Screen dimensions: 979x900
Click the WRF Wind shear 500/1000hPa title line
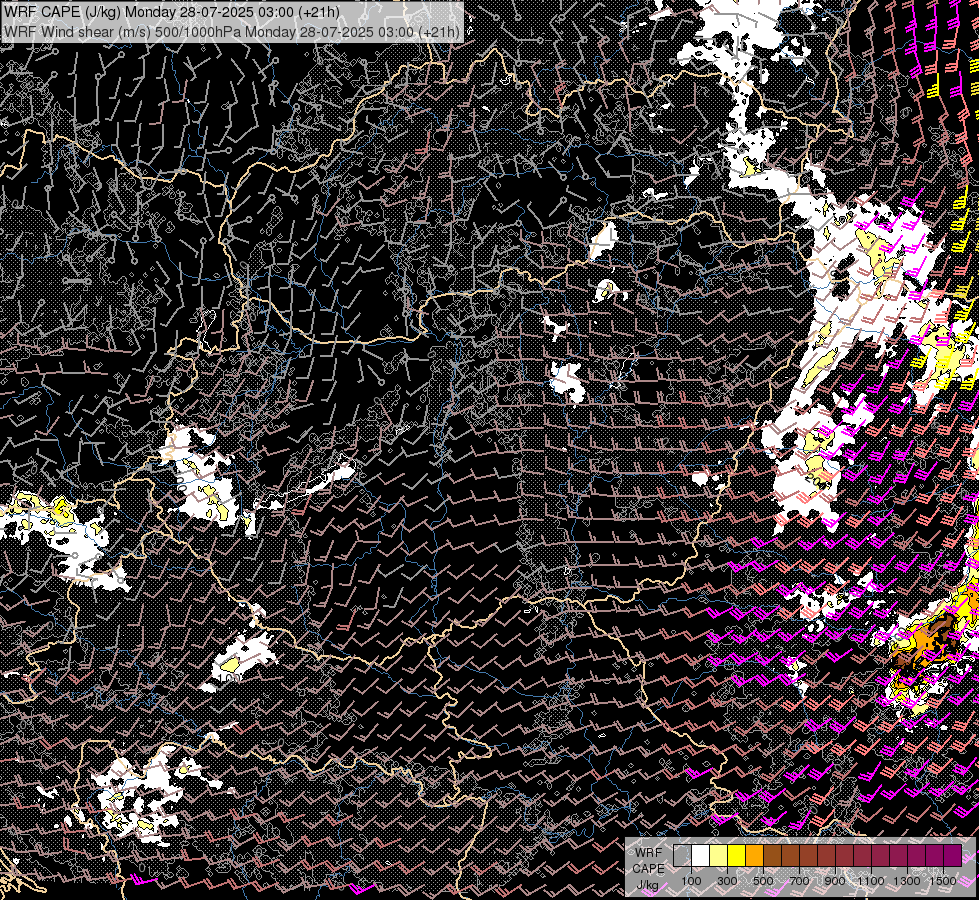click(x=232, y=32)
